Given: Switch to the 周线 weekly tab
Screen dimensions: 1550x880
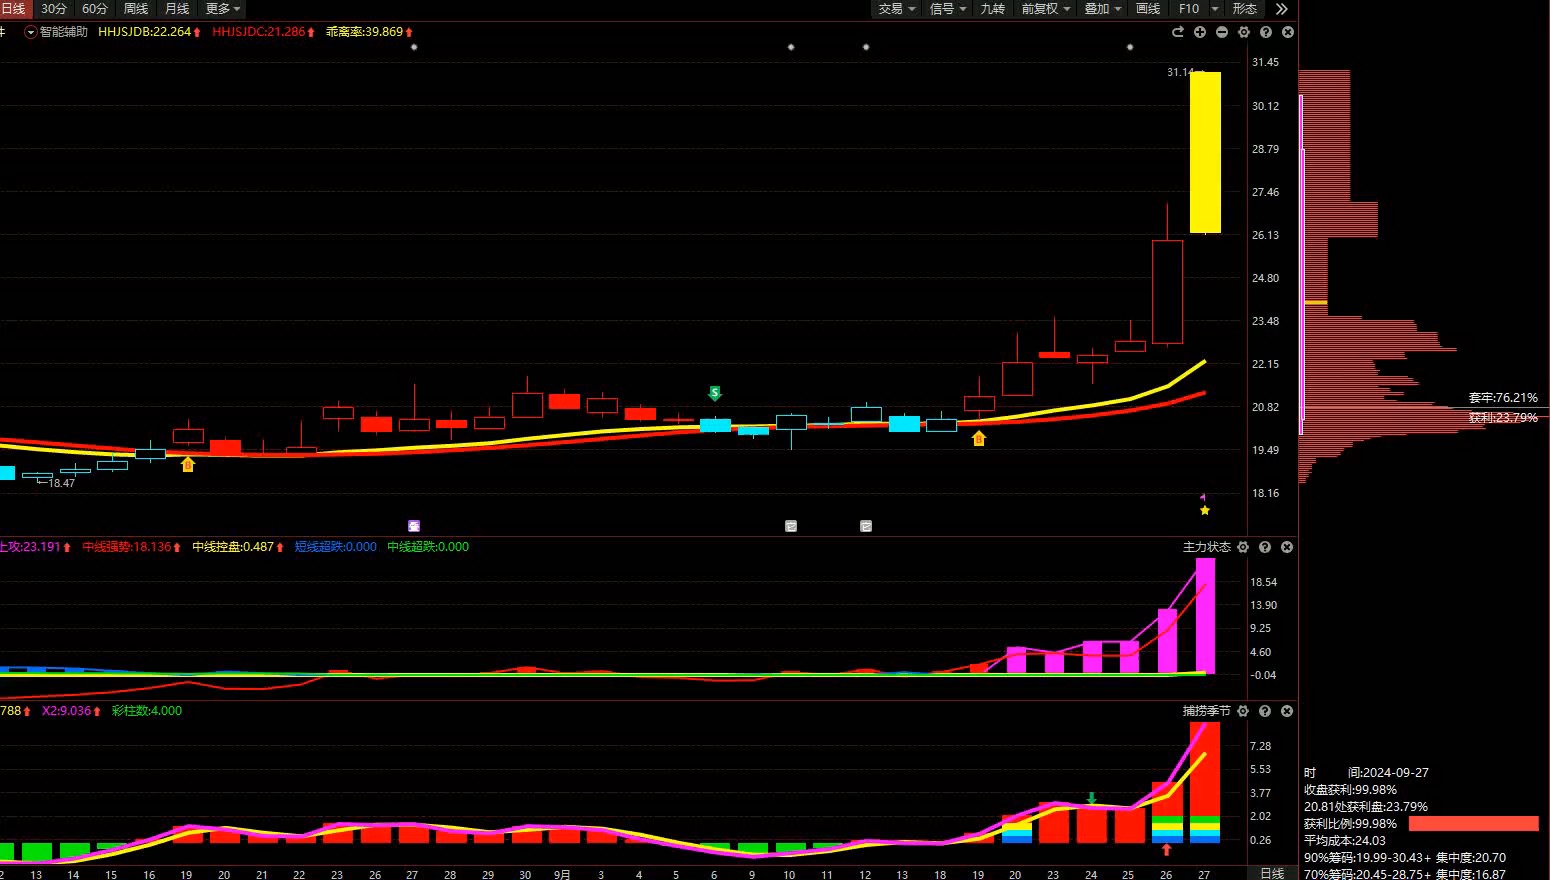Looking at the screenshot, I should point(136,8).
